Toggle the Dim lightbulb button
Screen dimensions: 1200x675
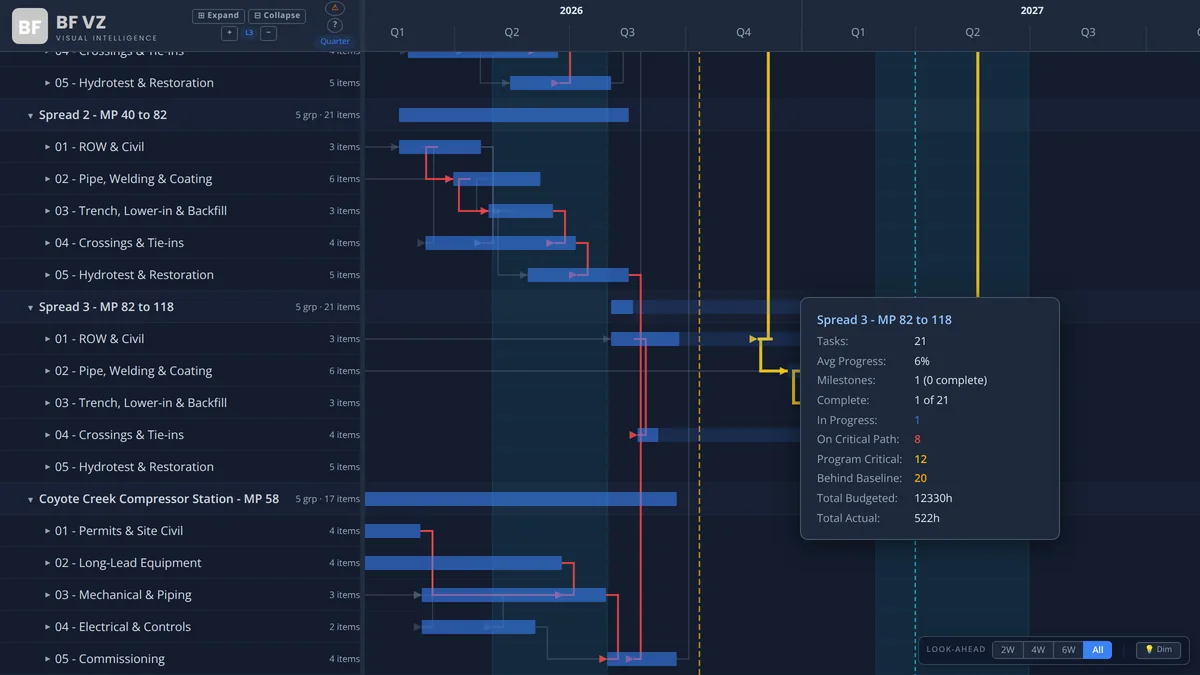[1158, 650]
